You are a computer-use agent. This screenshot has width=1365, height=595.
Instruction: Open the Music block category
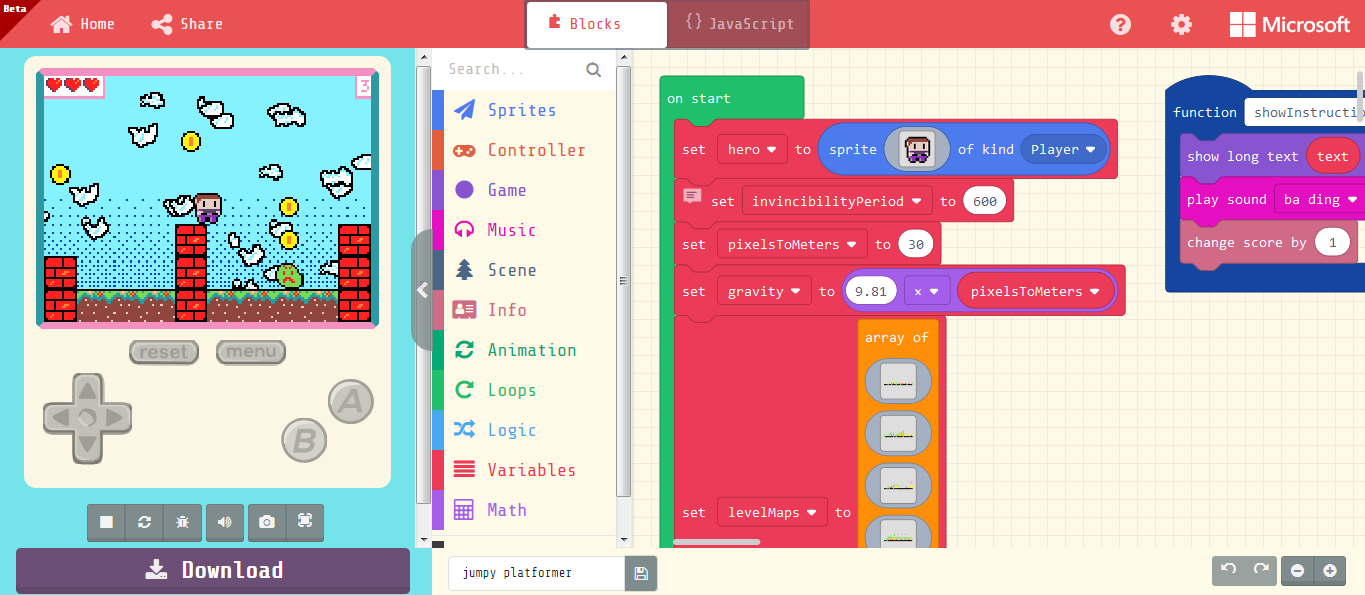coord(523,230)
